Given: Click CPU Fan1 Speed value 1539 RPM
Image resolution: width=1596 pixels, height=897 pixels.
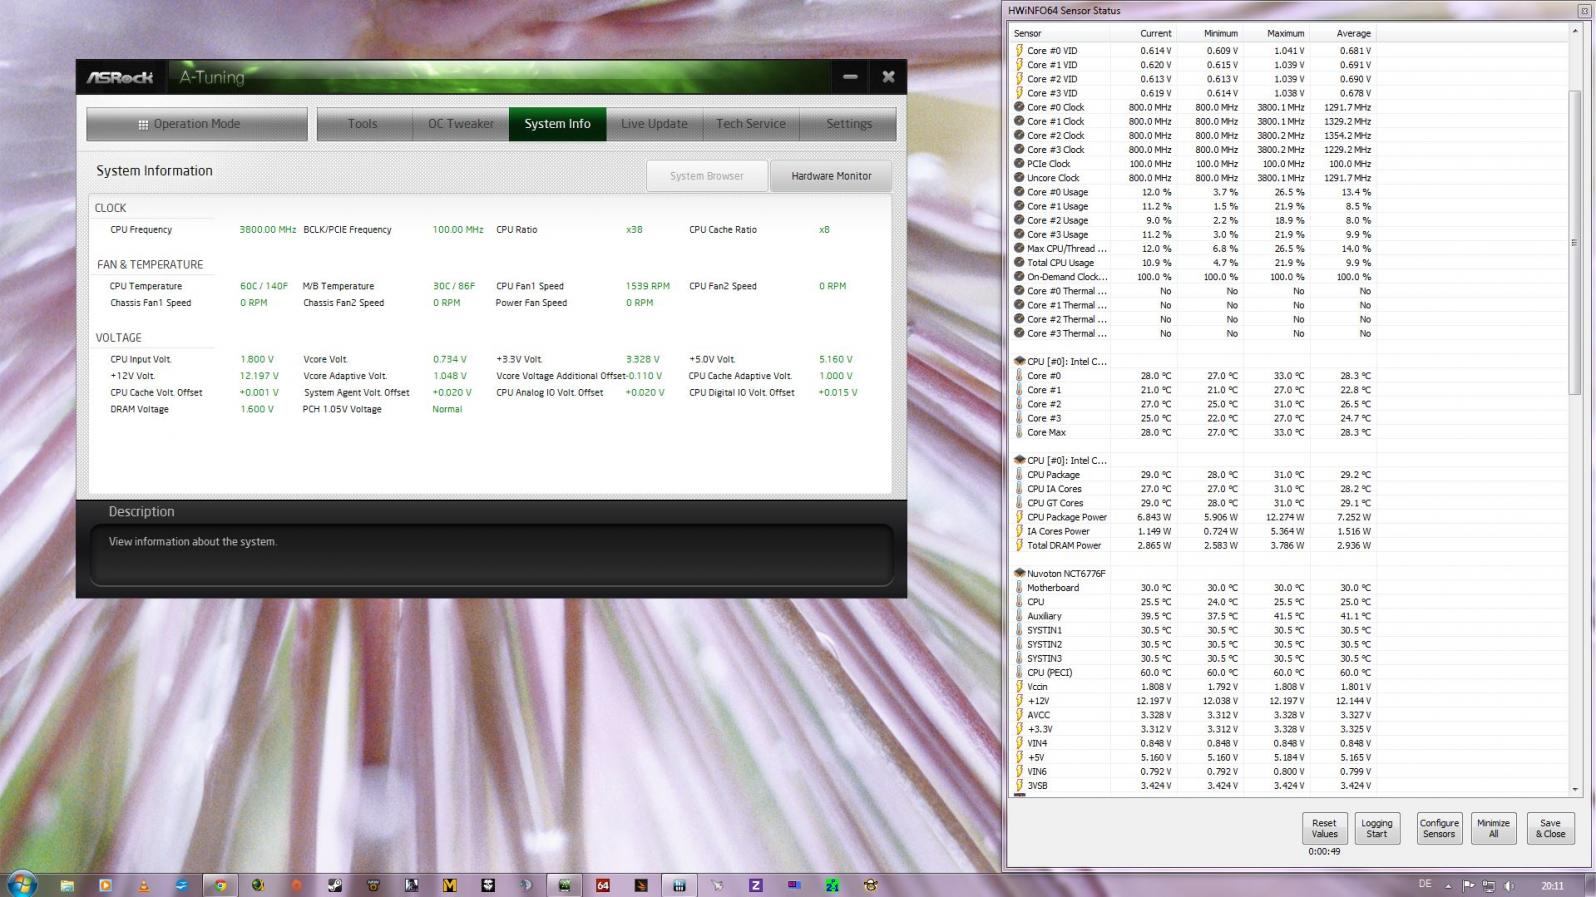Looking at the screenshot, I should pos(648,286).
